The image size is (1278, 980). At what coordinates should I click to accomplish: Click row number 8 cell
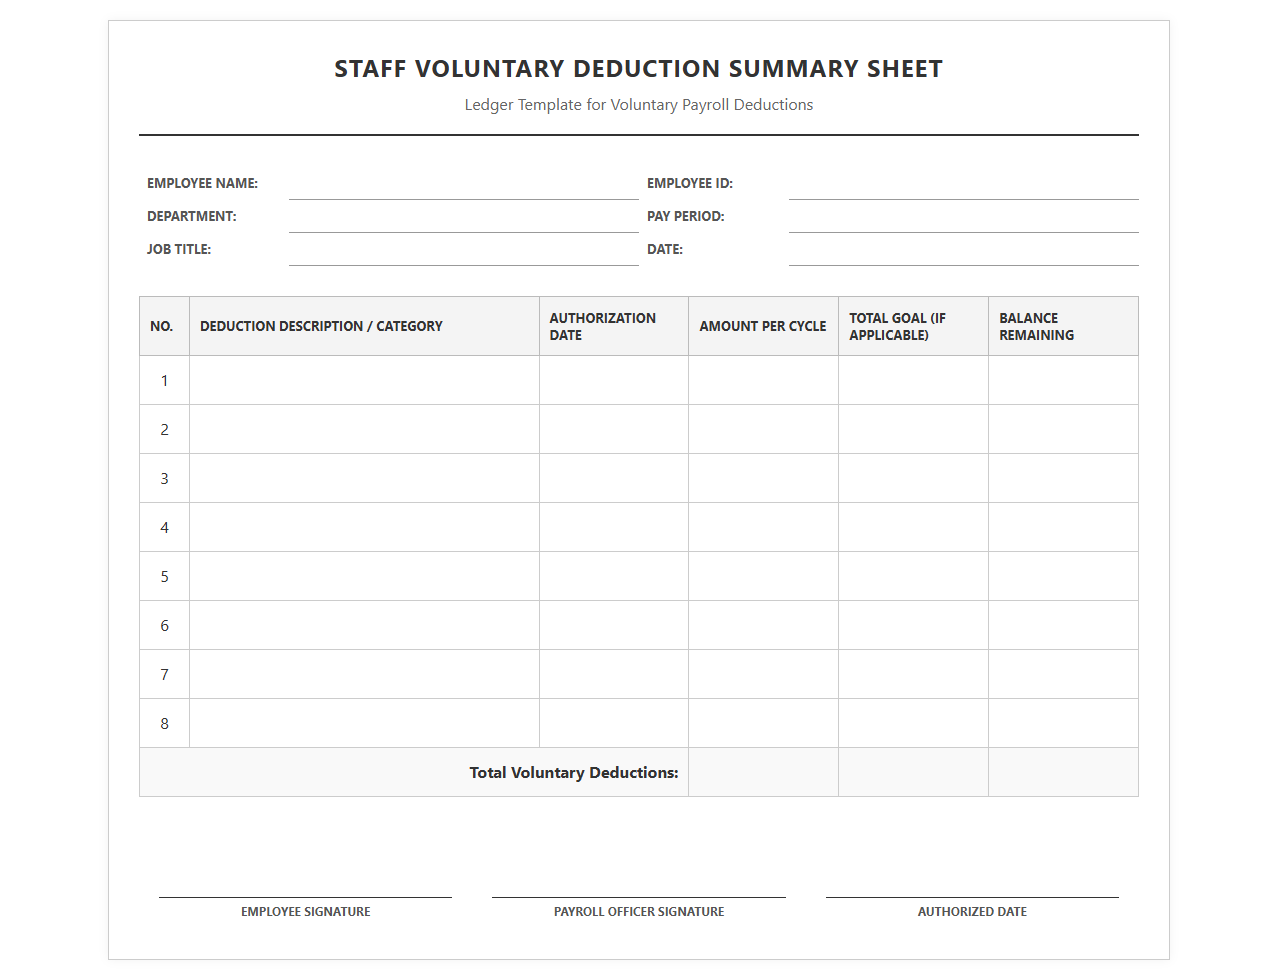click(x=164, y=723)
